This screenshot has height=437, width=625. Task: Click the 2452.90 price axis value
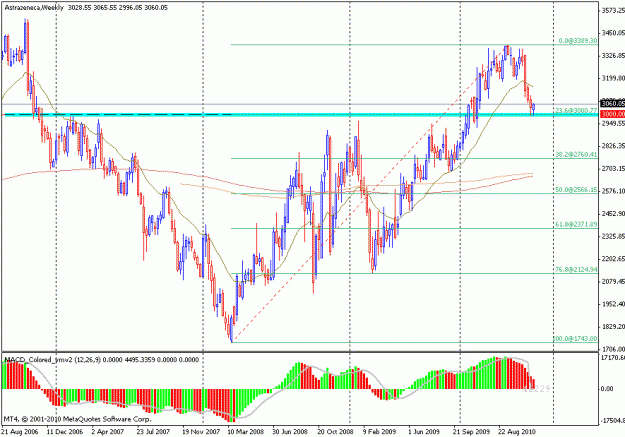point(613,214)
